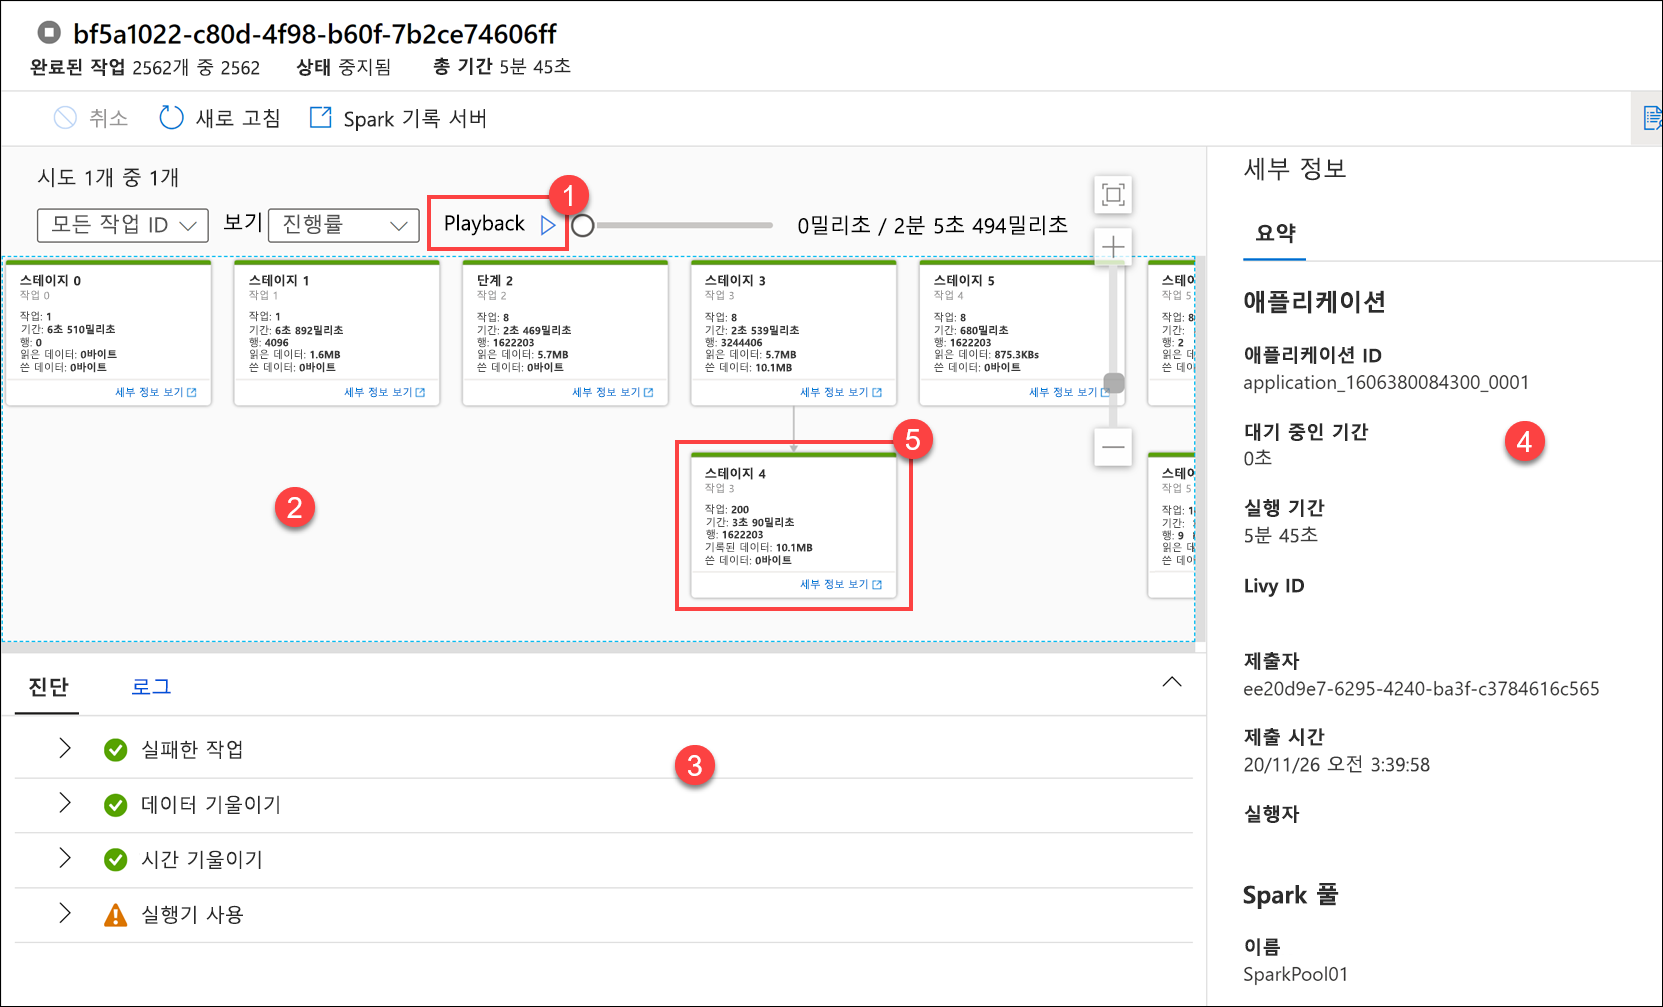Viewport: 1663px width, 1007px height.
Task: Switch to the 진단 tab
Action: point(48,687)
